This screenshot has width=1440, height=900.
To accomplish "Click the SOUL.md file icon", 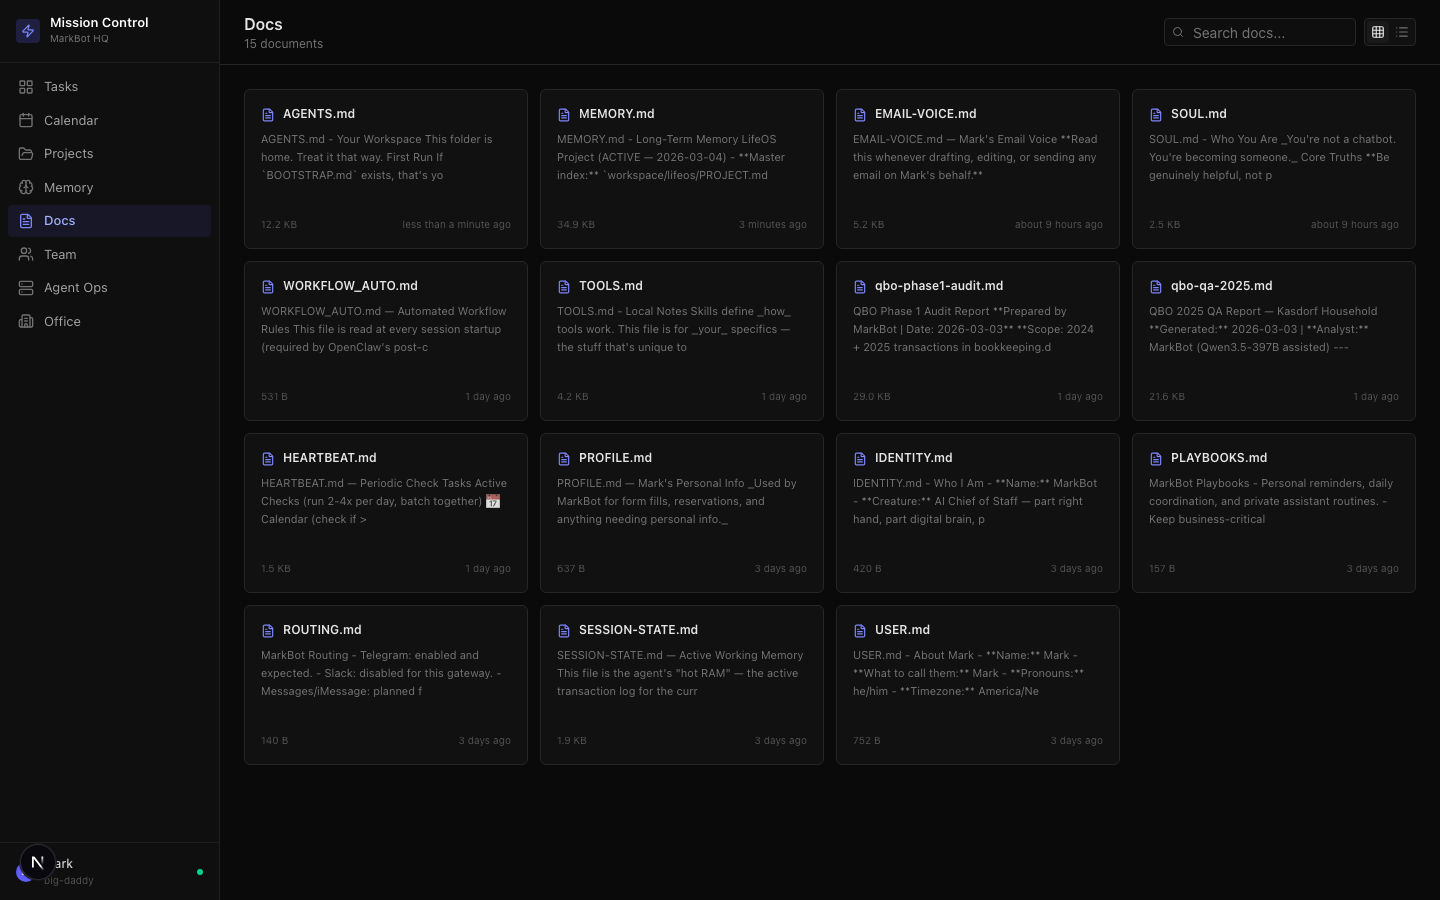I will 1156,115.
